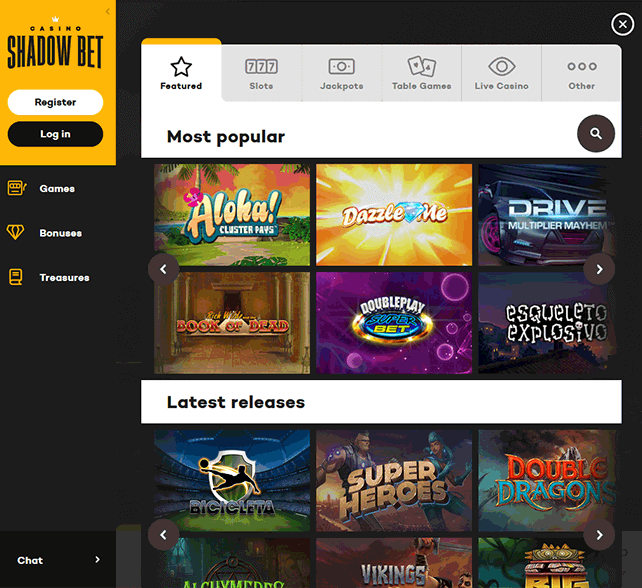
Task: Select the Table Games tab
Action: tap(421, 73)
